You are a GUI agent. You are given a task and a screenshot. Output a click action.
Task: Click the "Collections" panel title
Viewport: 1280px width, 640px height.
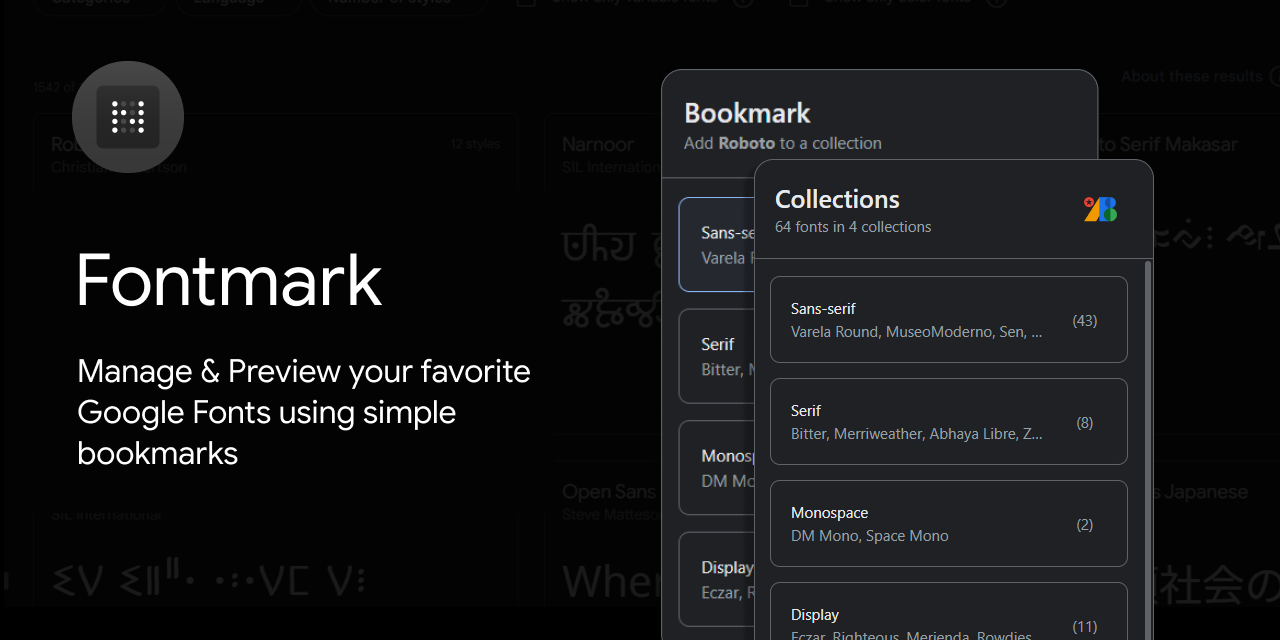[x=837, y=199]
